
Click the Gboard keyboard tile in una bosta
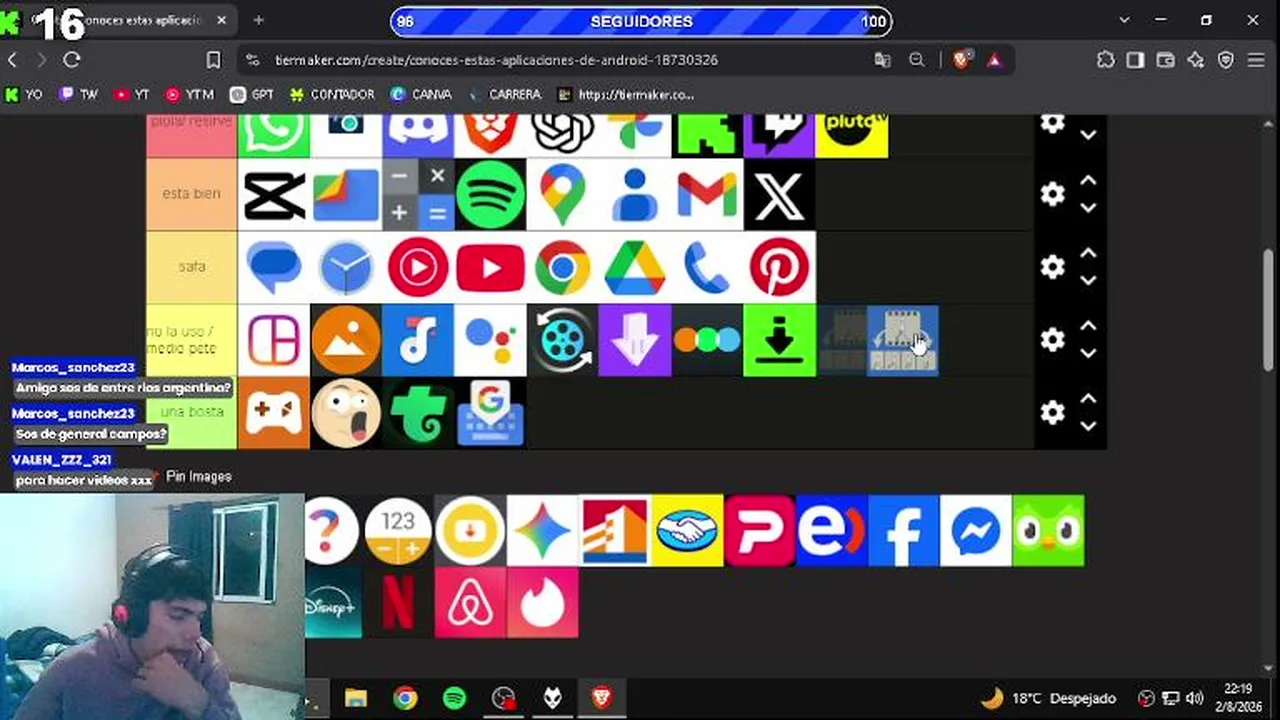tap(490, 412)
